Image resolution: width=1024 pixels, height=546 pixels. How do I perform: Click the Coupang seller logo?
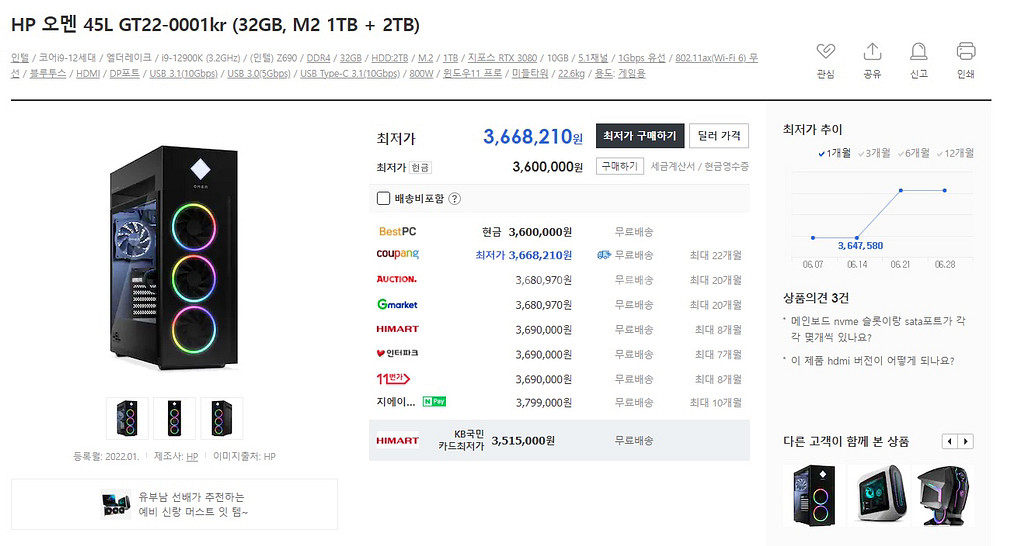tap(398, 254)
